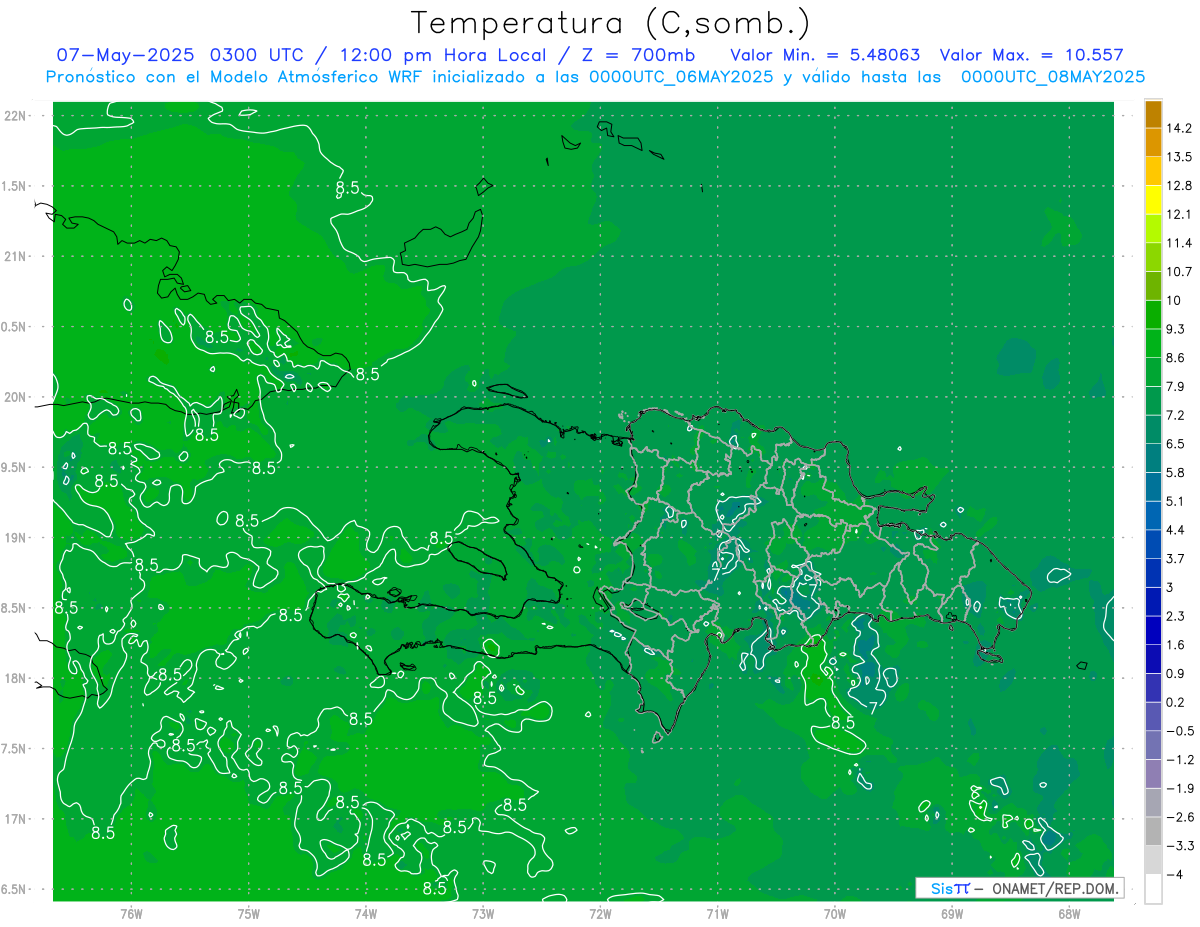Click the 18N latitude axis label

pyautogui.click(x=15, y=679)
